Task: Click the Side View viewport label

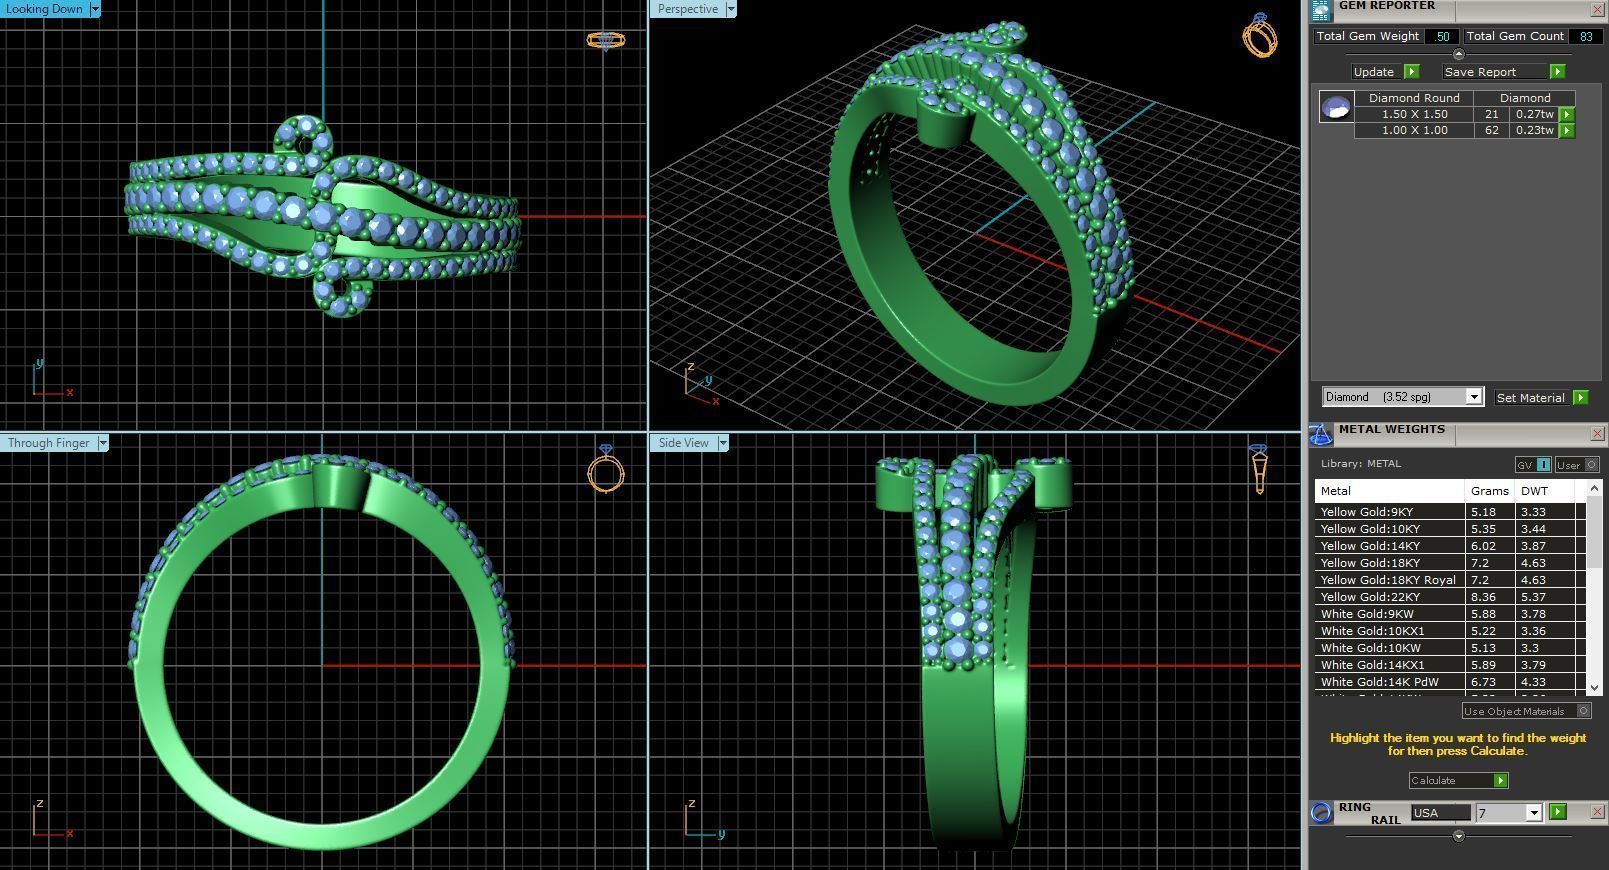Action: [x=684, y=443]
